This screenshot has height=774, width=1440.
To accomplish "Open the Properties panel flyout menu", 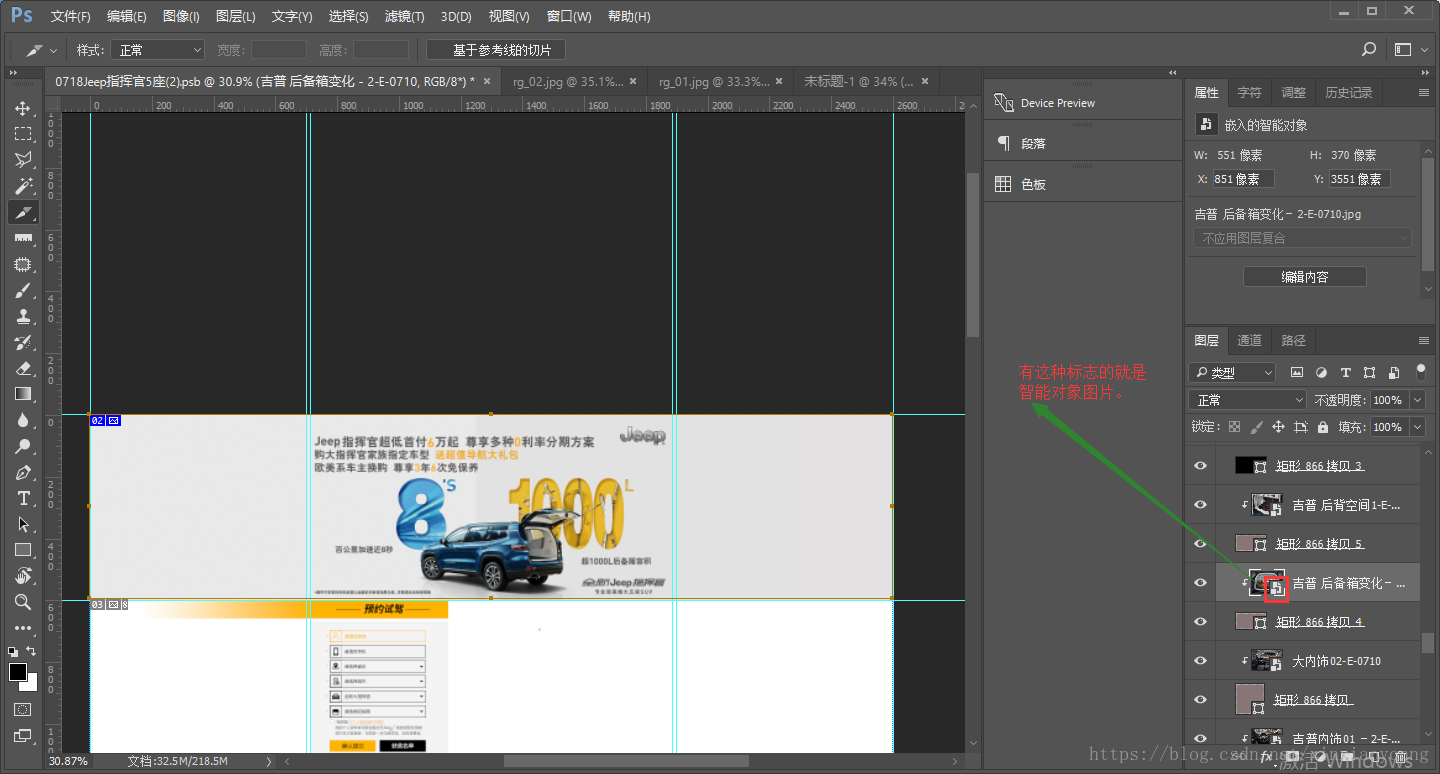I will pyautogui.click(x=1424, y=92).
